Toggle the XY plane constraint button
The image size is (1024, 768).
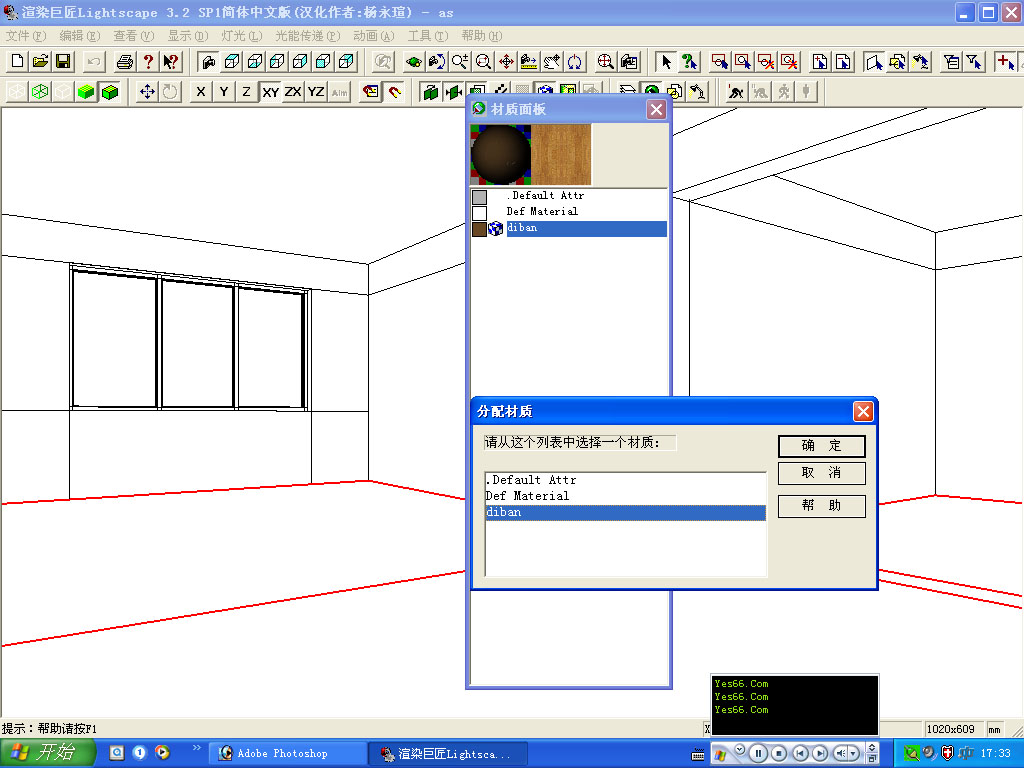coord(270,92)
